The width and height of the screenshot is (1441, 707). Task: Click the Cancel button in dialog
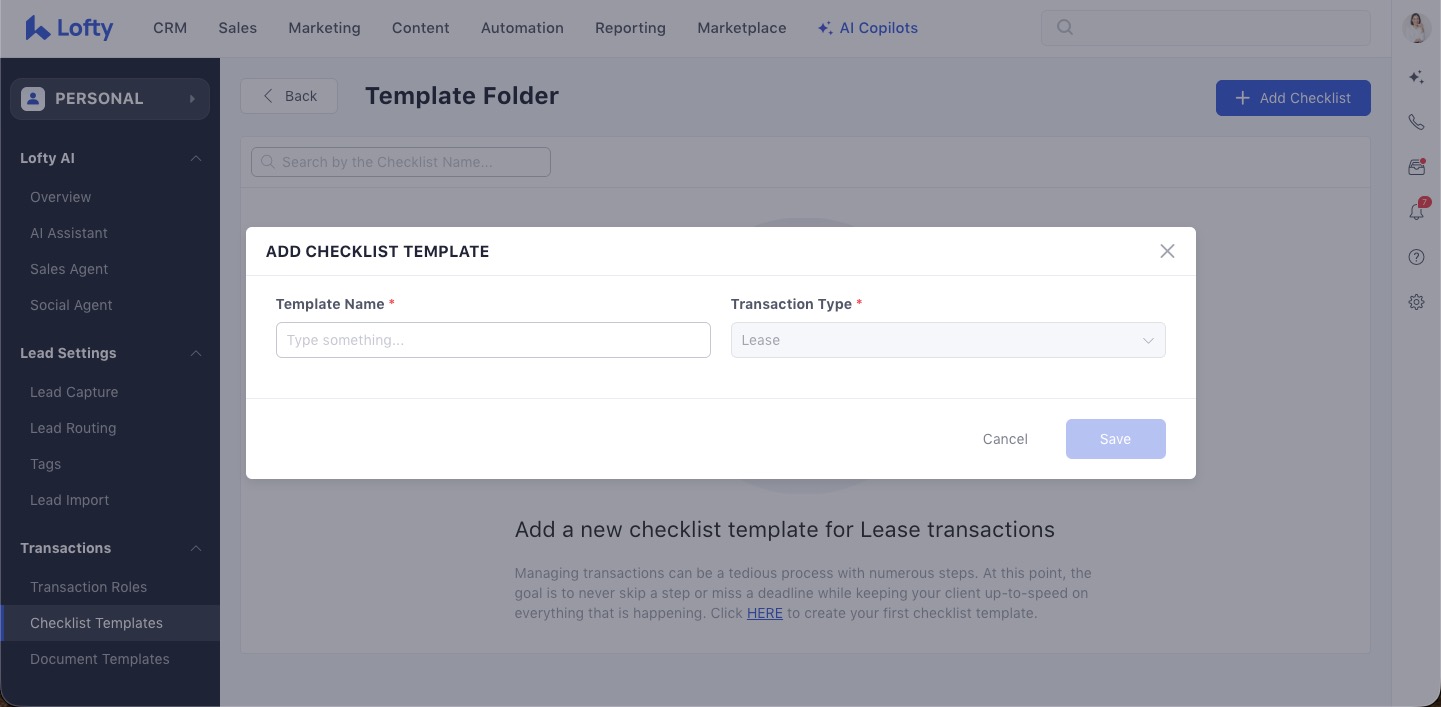[x=1005, y=439]
